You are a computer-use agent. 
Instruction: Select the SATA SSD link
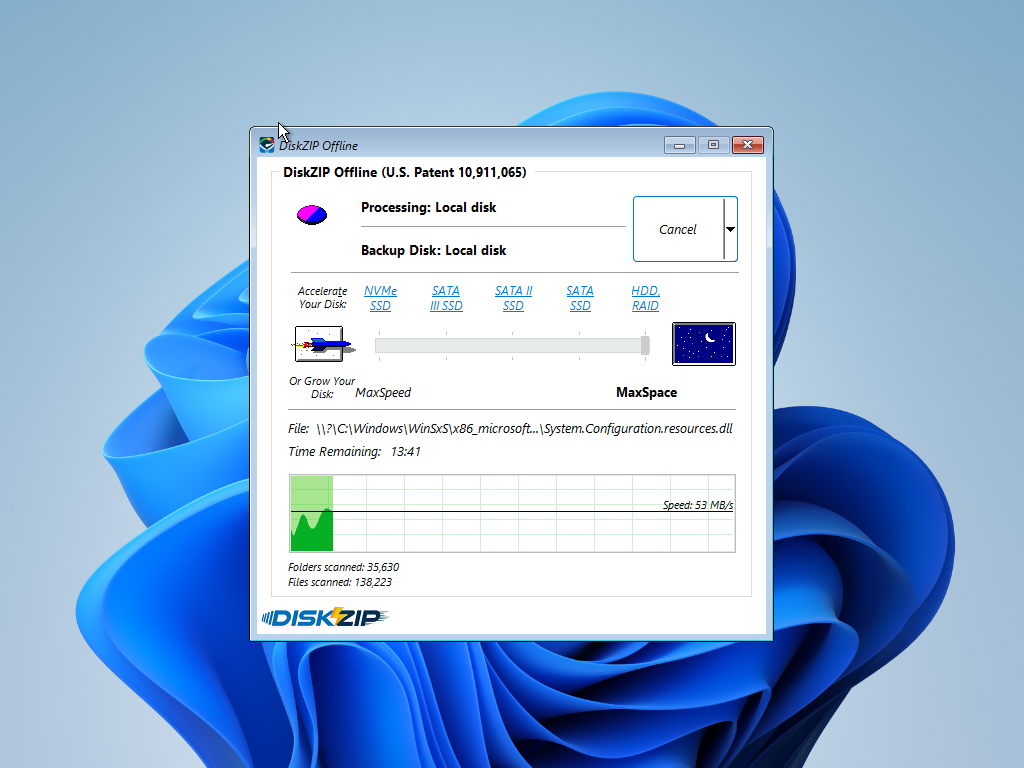click(x=580, y=298)
